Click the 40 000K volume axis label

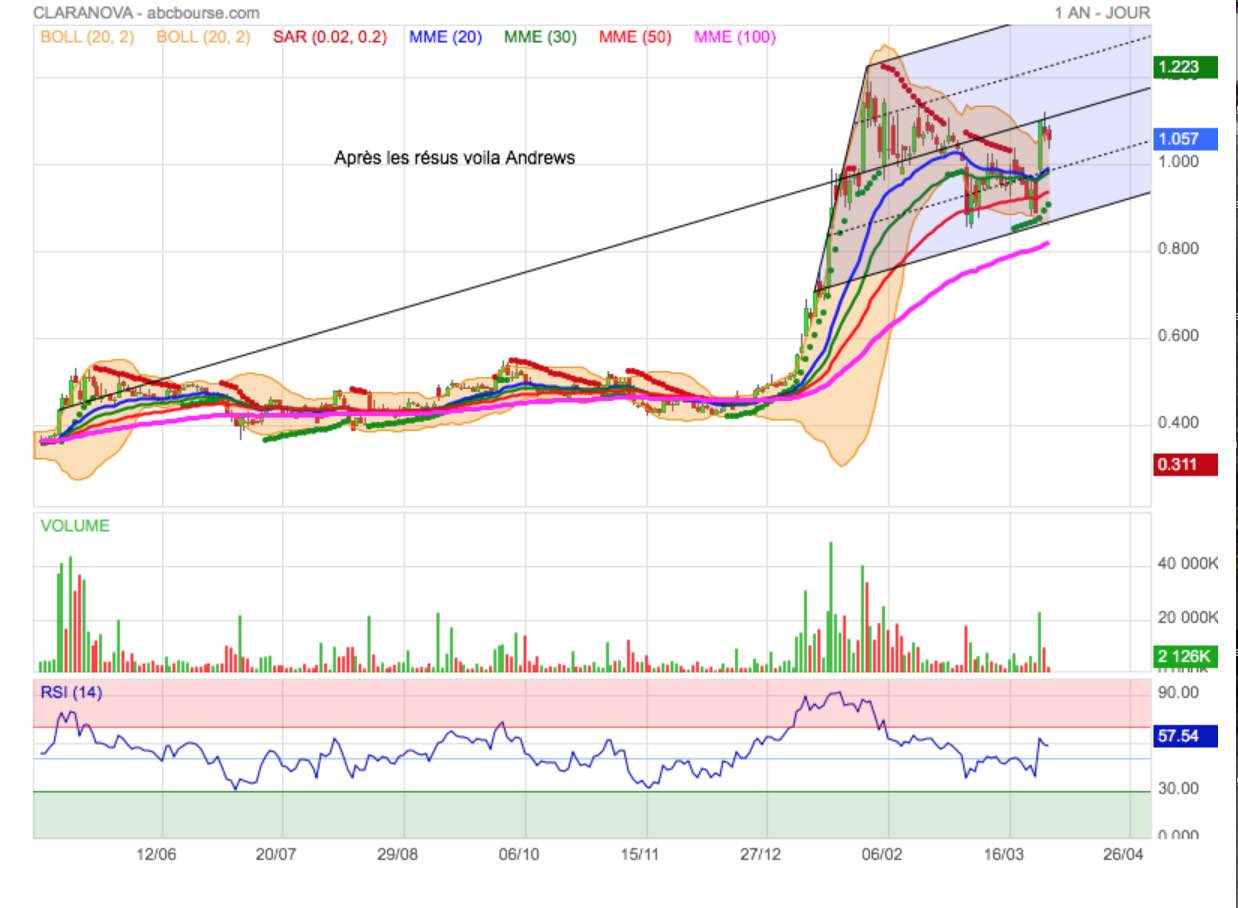tap(1189, 564)
